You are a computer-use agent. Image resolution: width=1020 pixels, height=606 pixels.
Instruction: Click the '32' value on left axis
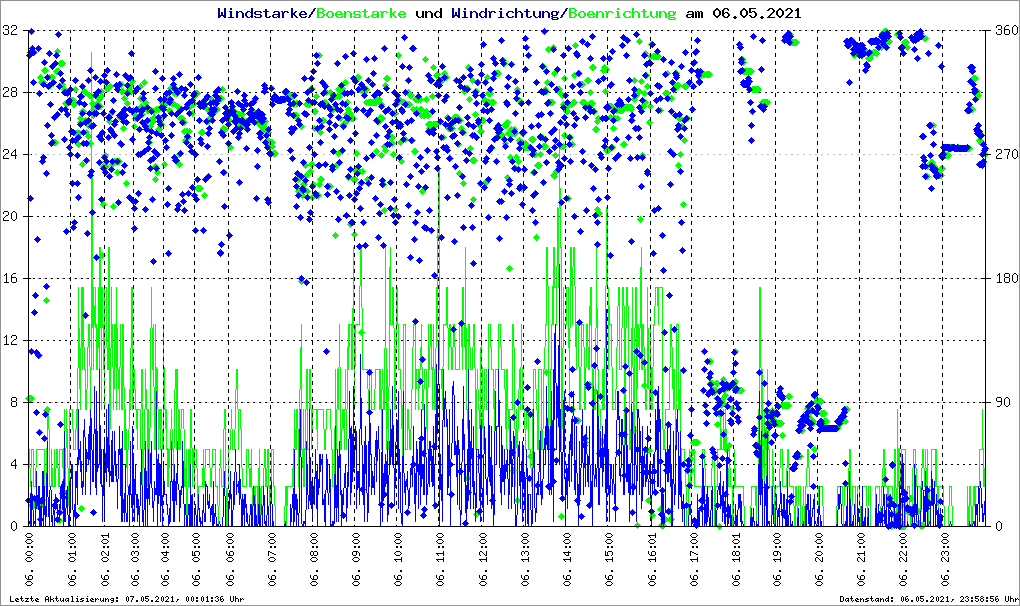pos(11,31)
